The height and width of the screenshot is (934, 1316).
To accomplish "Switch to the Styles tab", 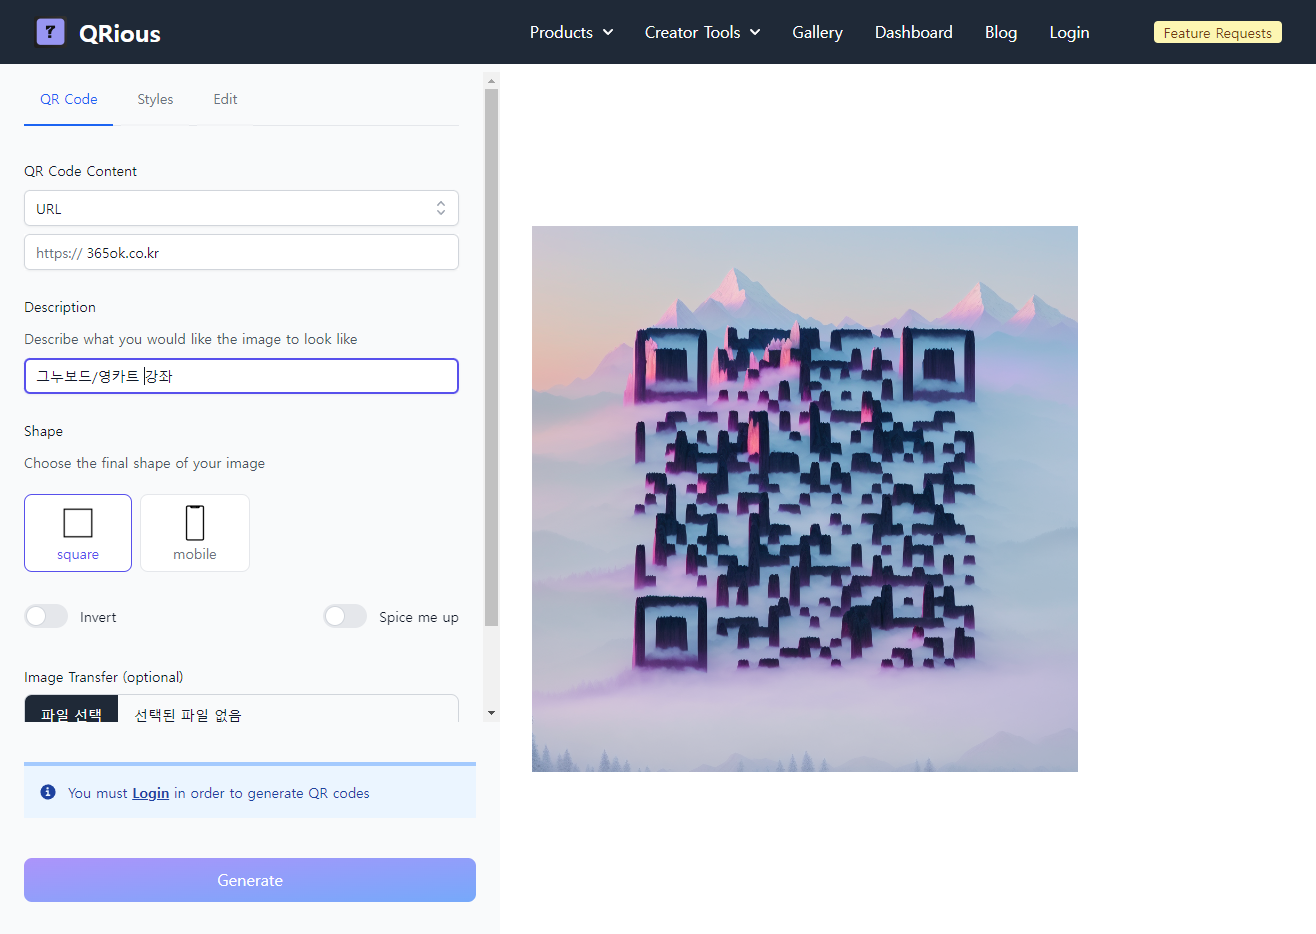I will pos(155,99).
